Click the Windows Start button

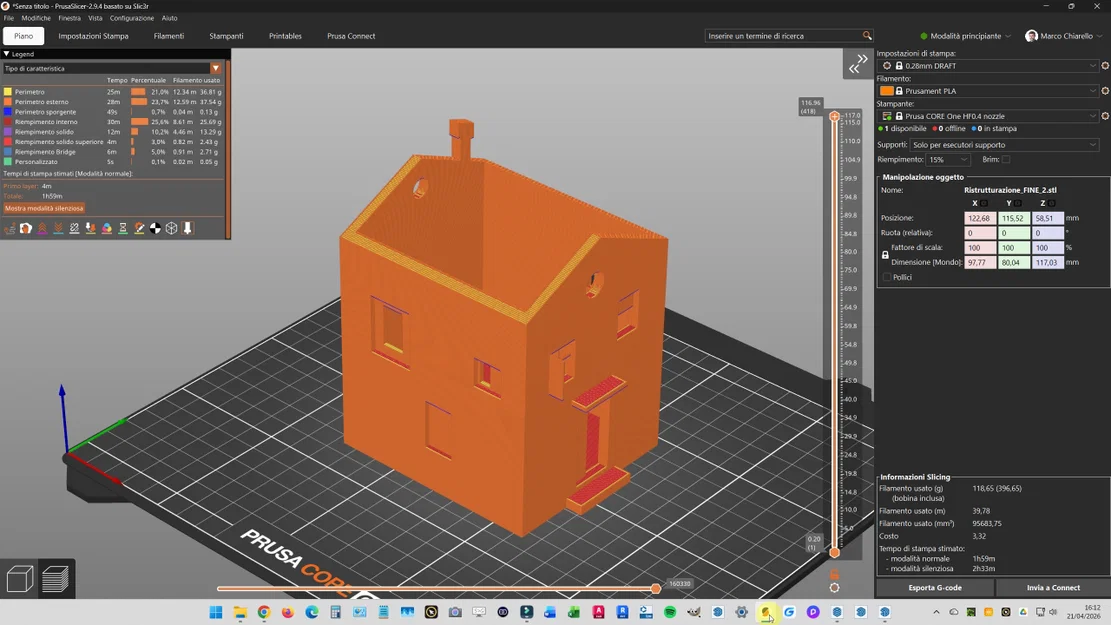pyautogui.click(x=216, y=612)
